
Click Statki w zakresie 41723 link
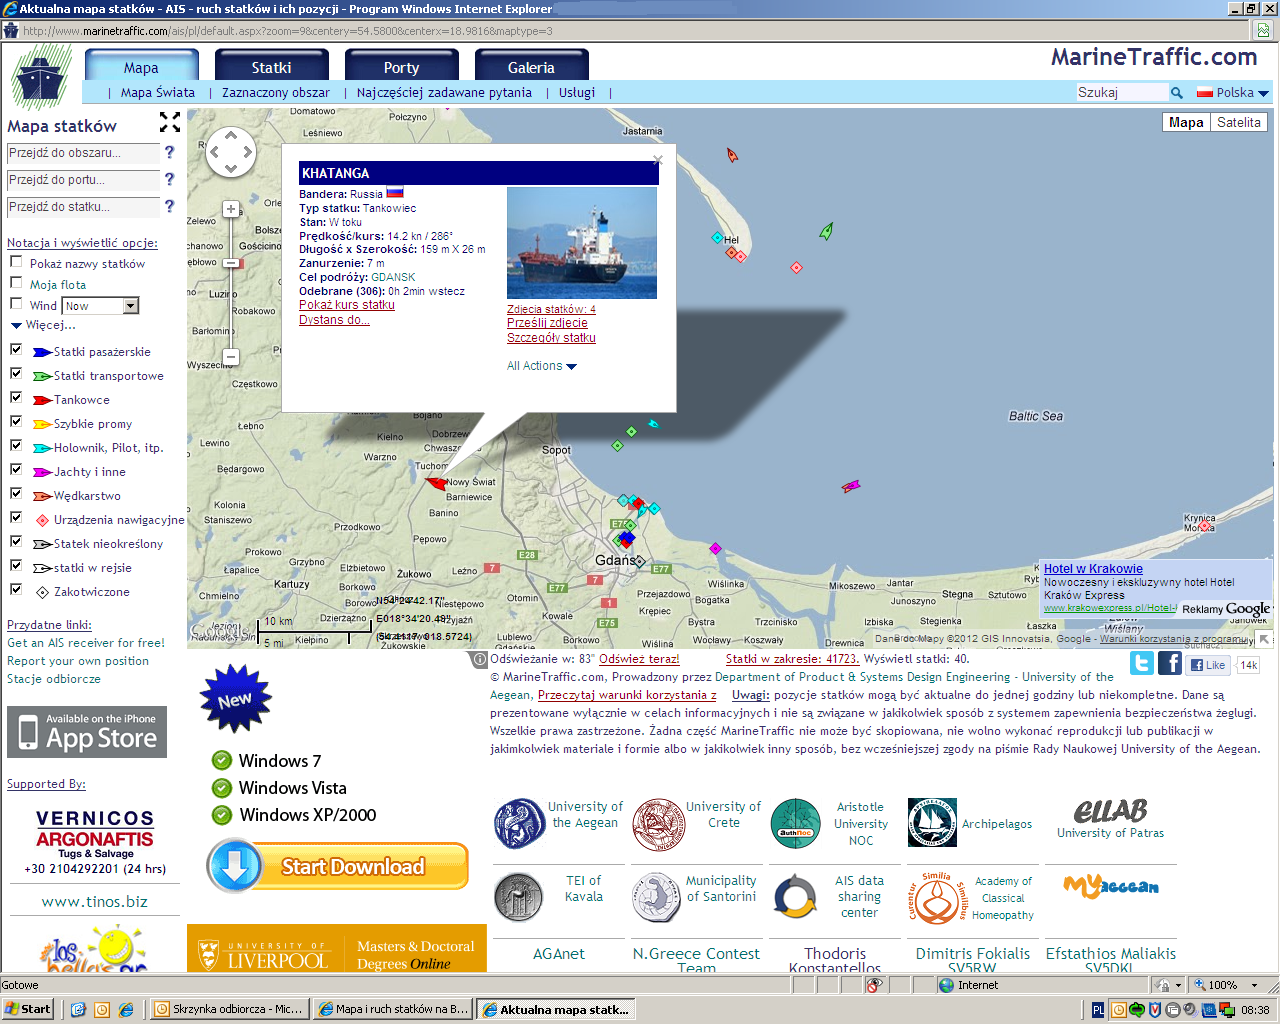[x=792, y=659]
